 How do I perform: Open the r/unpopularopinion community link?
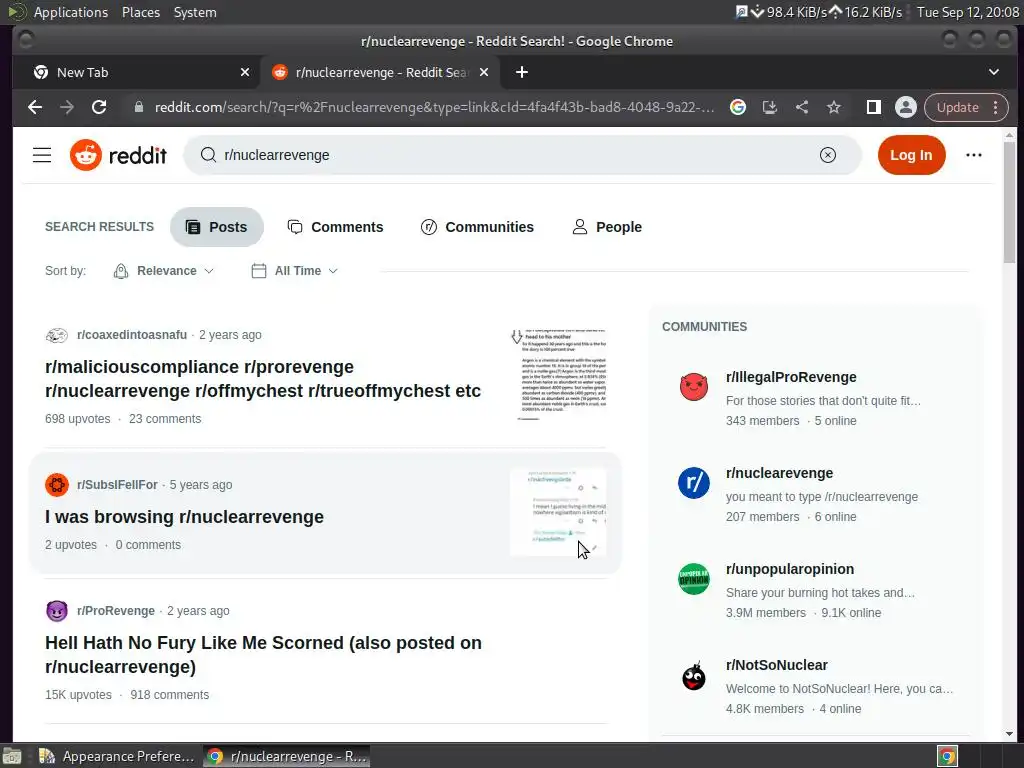tap(790, 569)
